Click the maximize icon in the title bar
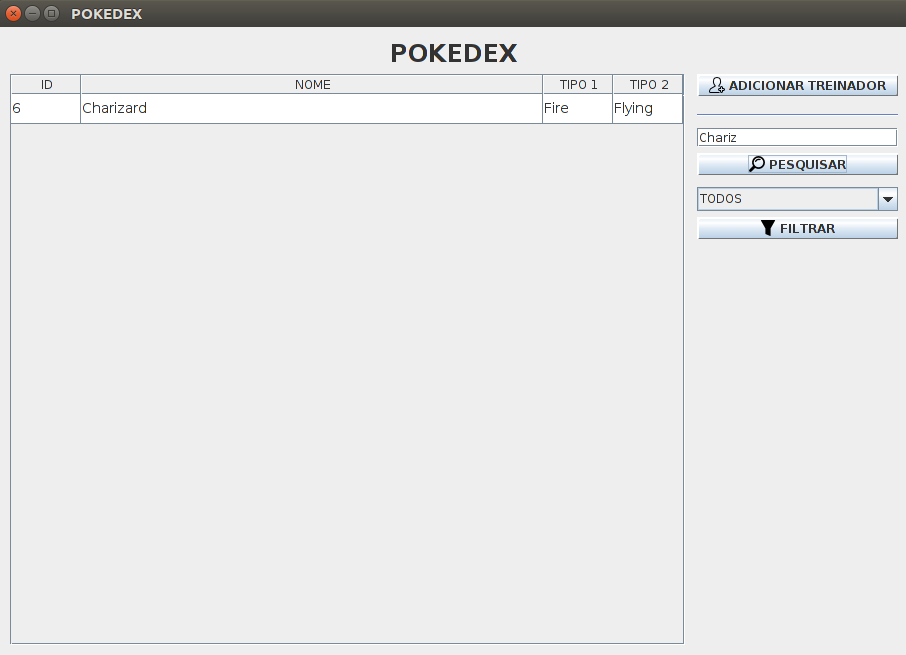Screen dimensions: 906x655 click(x=51, y=14)
